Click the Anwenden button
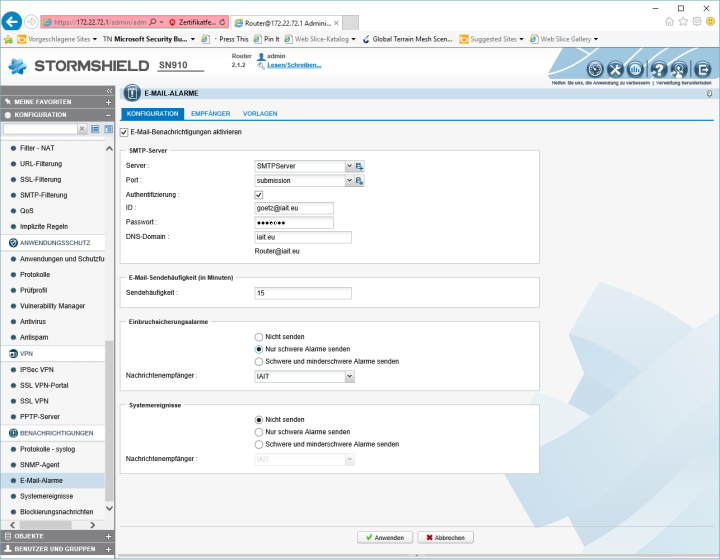This screenshot has height=559, width=720. tap(384, 537)
